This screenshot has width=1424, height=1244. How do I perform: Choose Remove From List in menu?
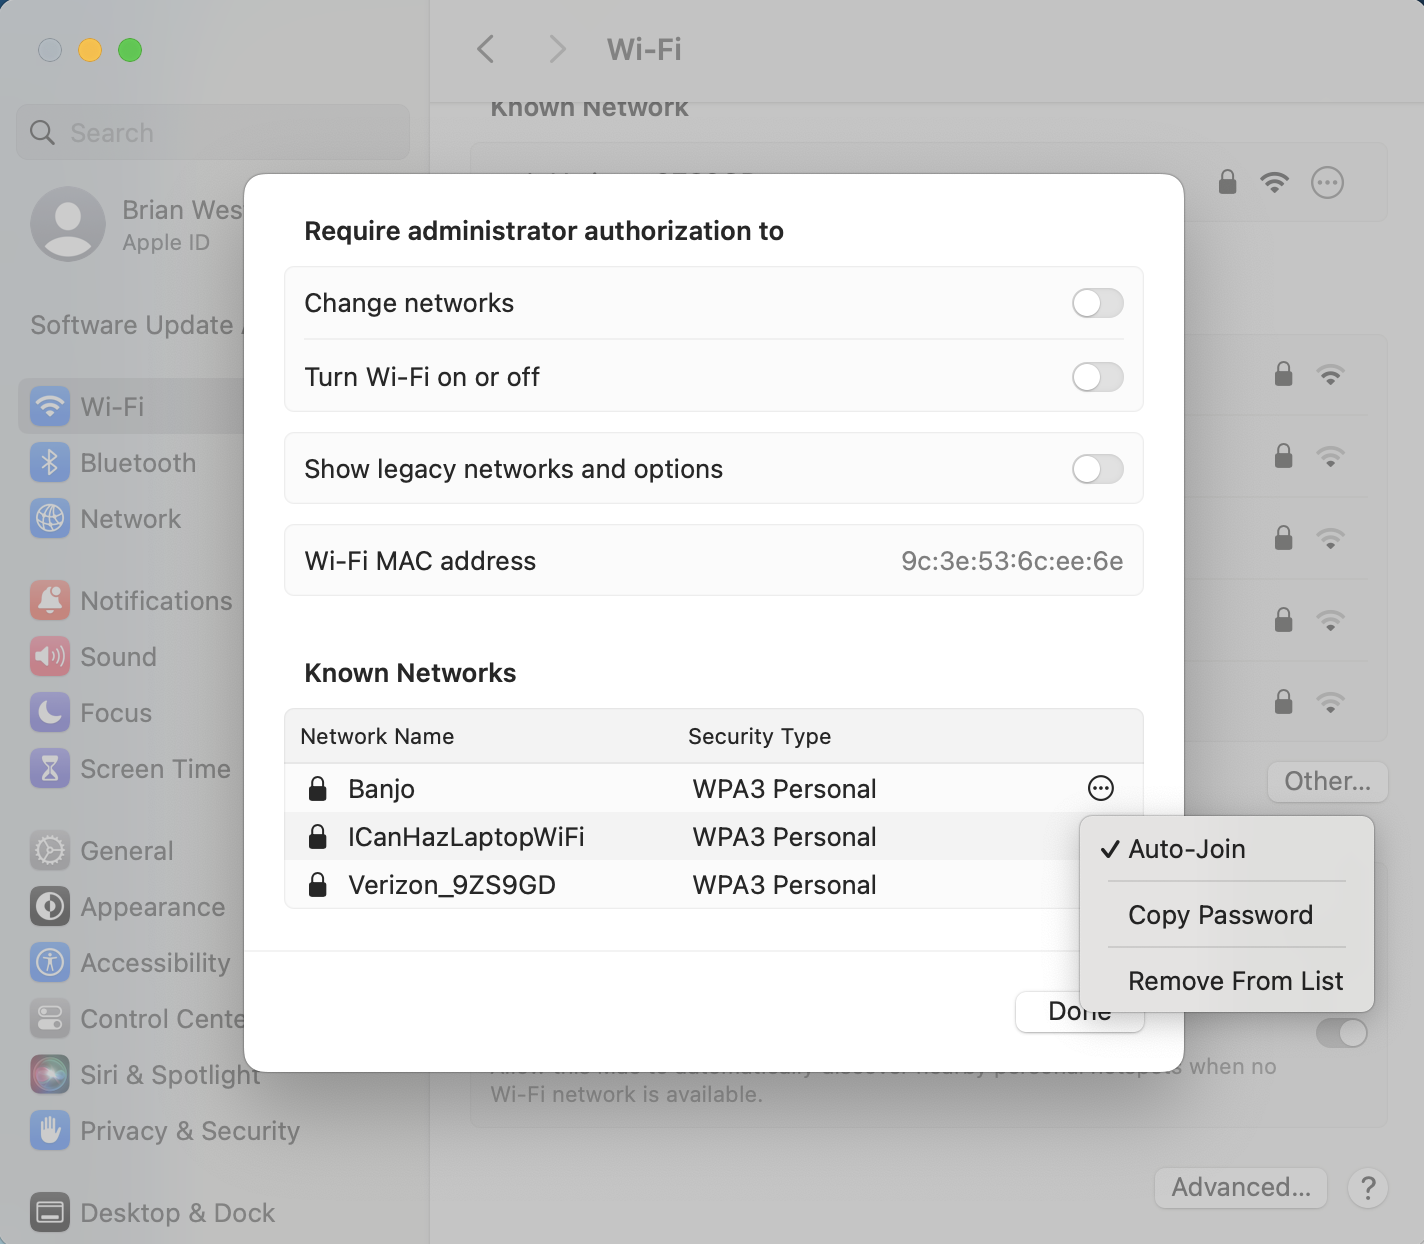tap(1227, 981)
